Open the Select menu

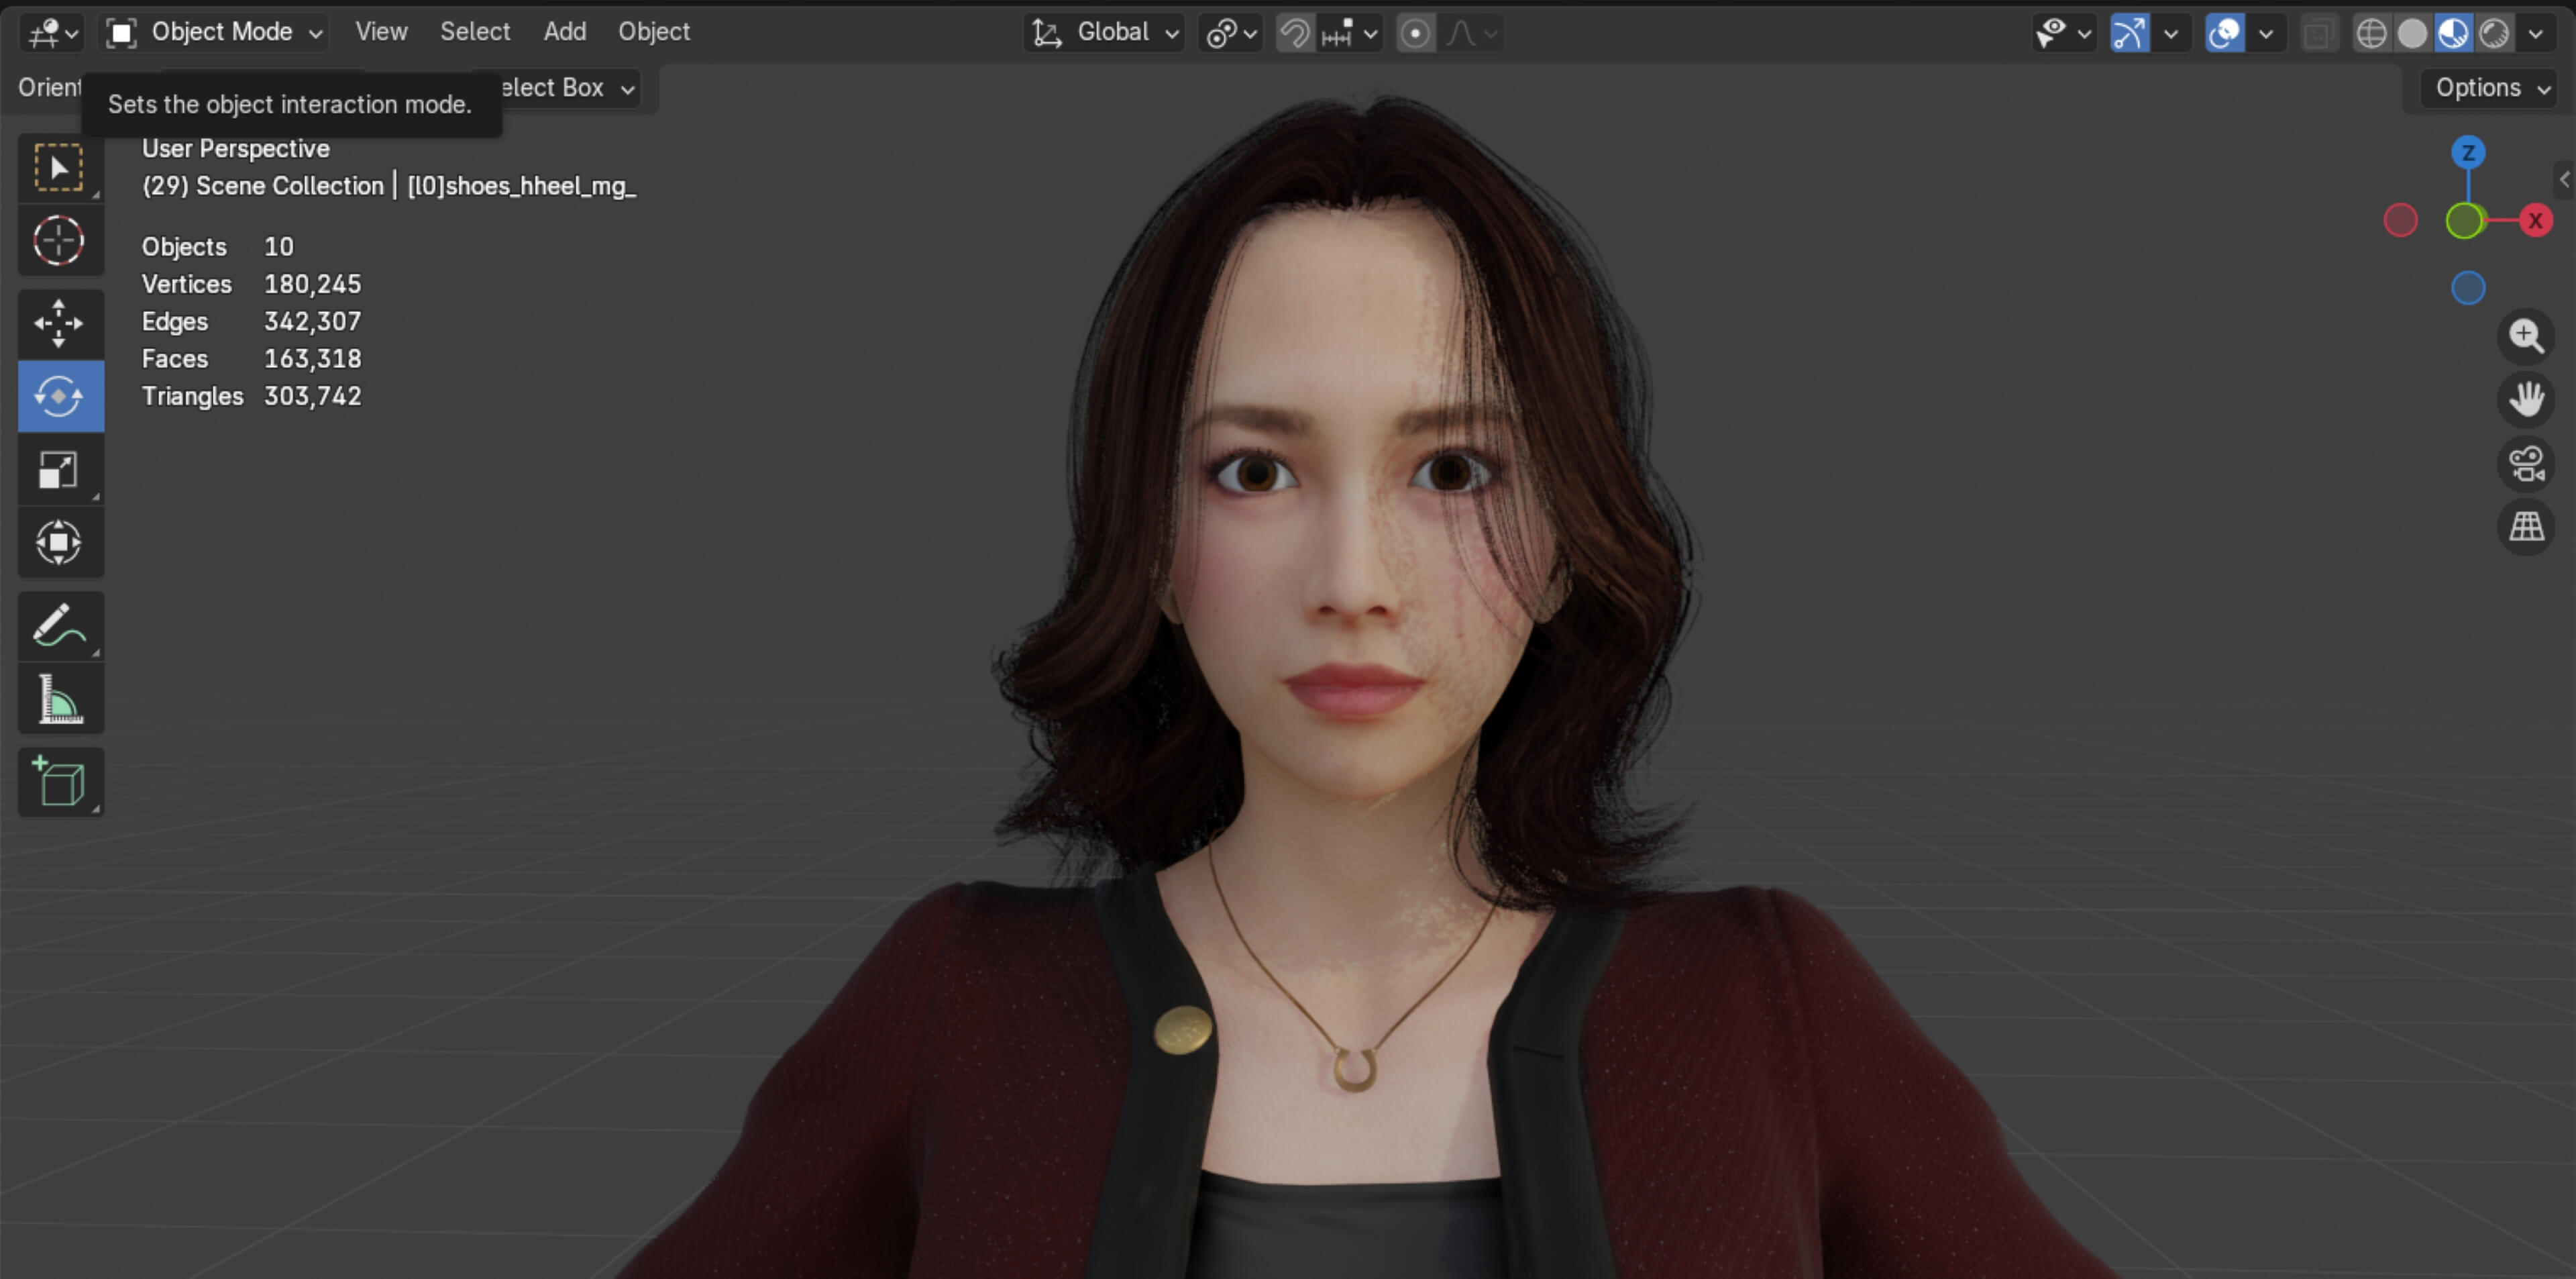[x=475, y=32]
